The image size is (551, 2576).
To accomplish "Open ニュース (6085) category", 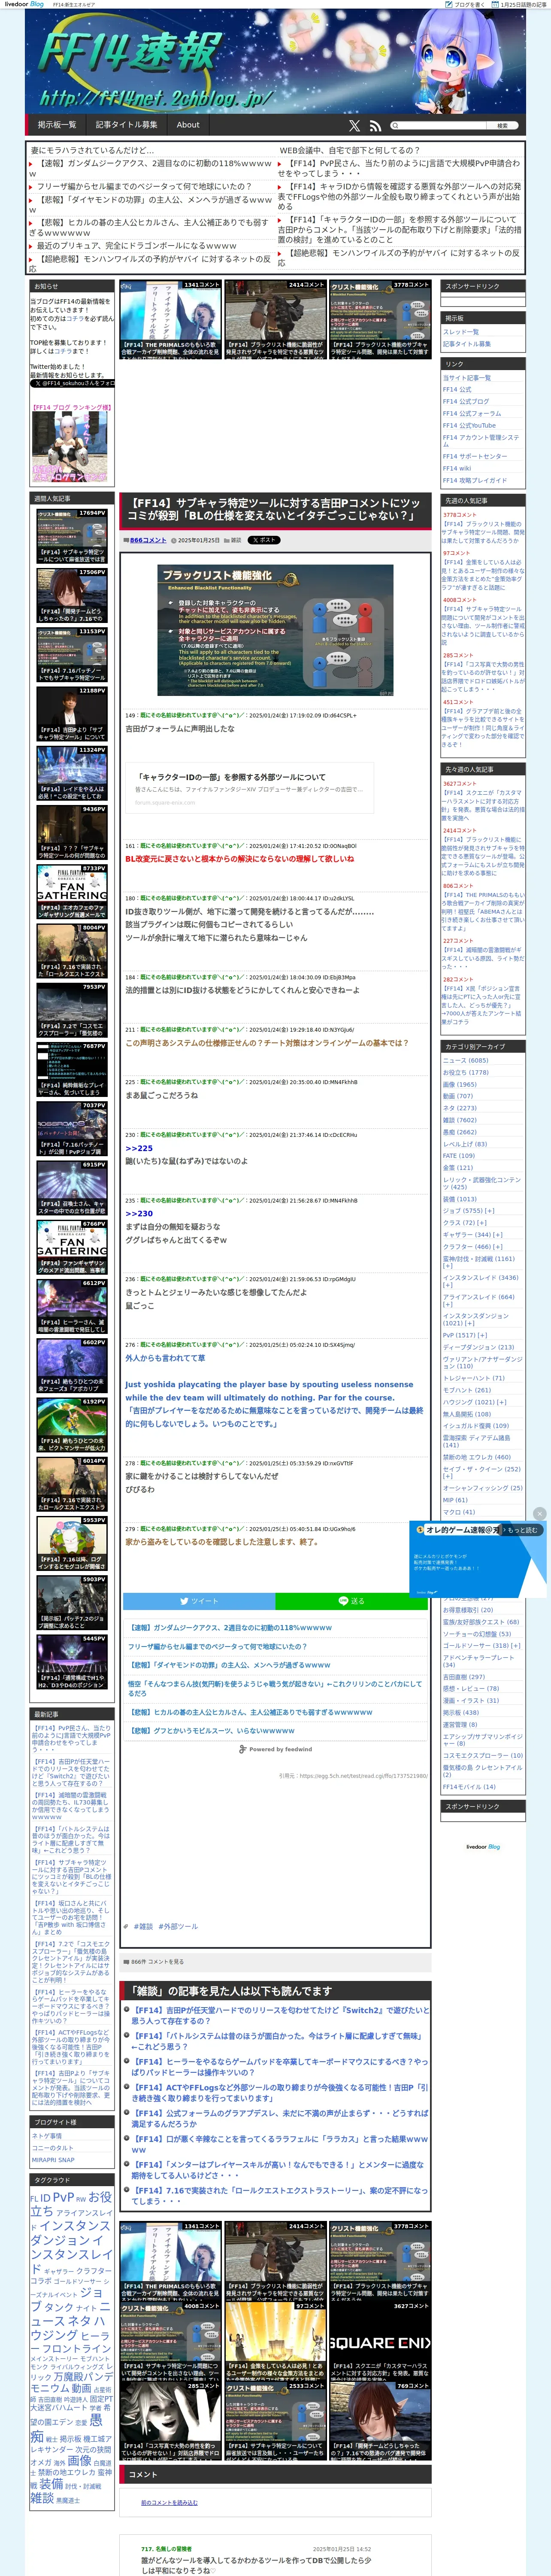I will [x=466, y=1060].
